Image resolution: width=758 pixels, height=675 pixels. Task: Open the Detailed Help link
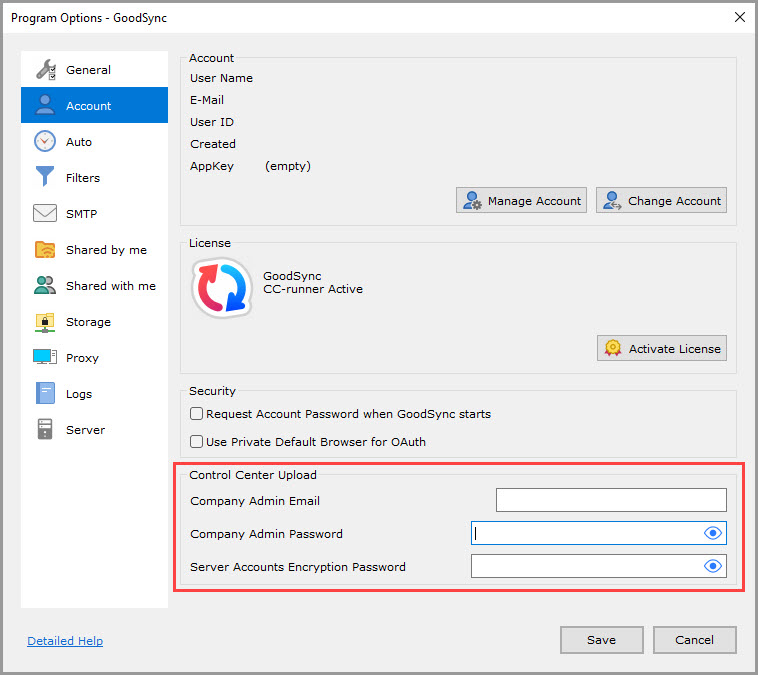(x=65, y=641)
